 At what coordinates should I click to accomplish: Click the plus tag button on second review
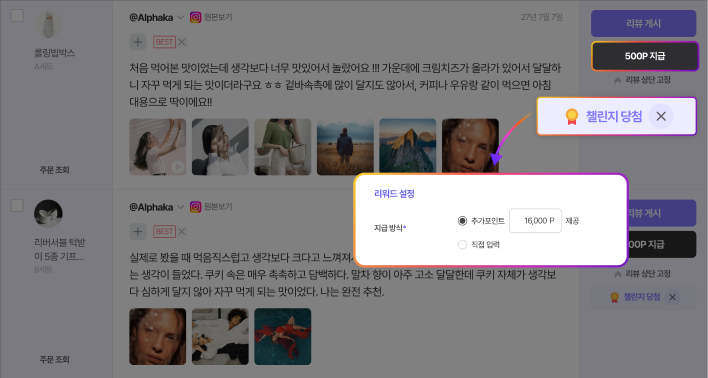138,232
